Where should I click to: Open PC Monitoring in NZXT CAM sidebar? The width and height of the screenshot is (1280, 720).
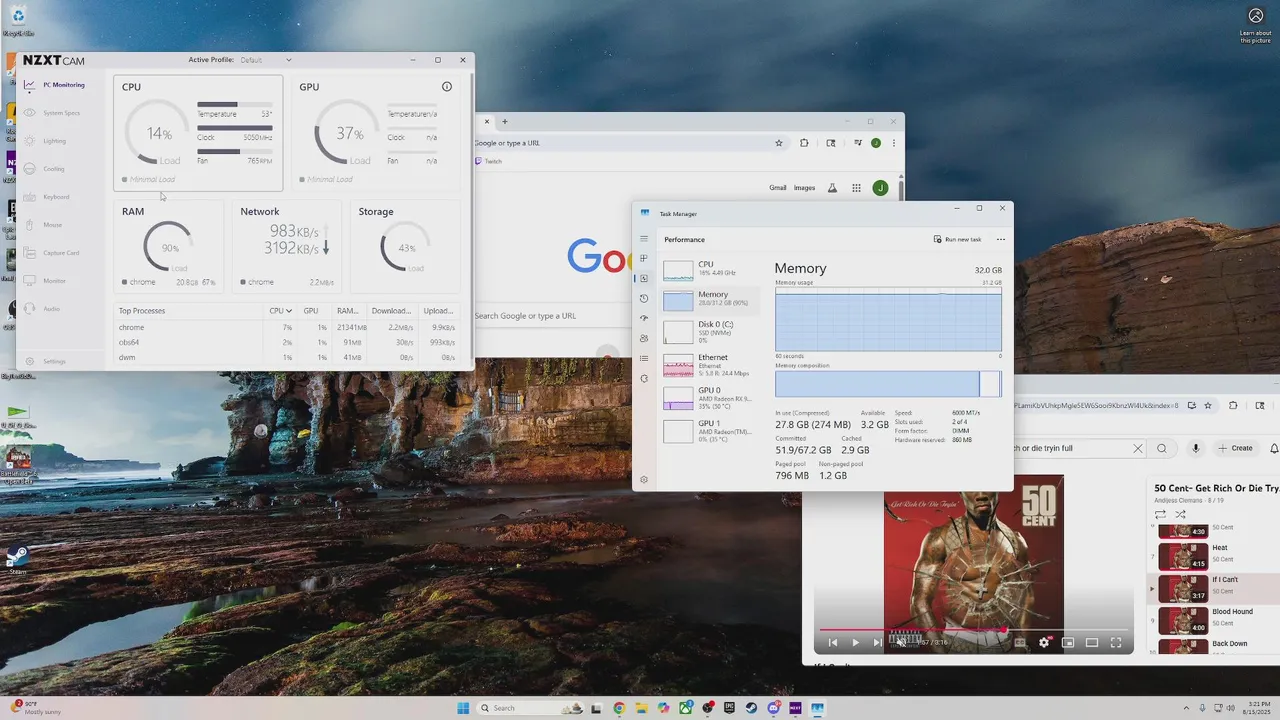[x=55, y=85]
